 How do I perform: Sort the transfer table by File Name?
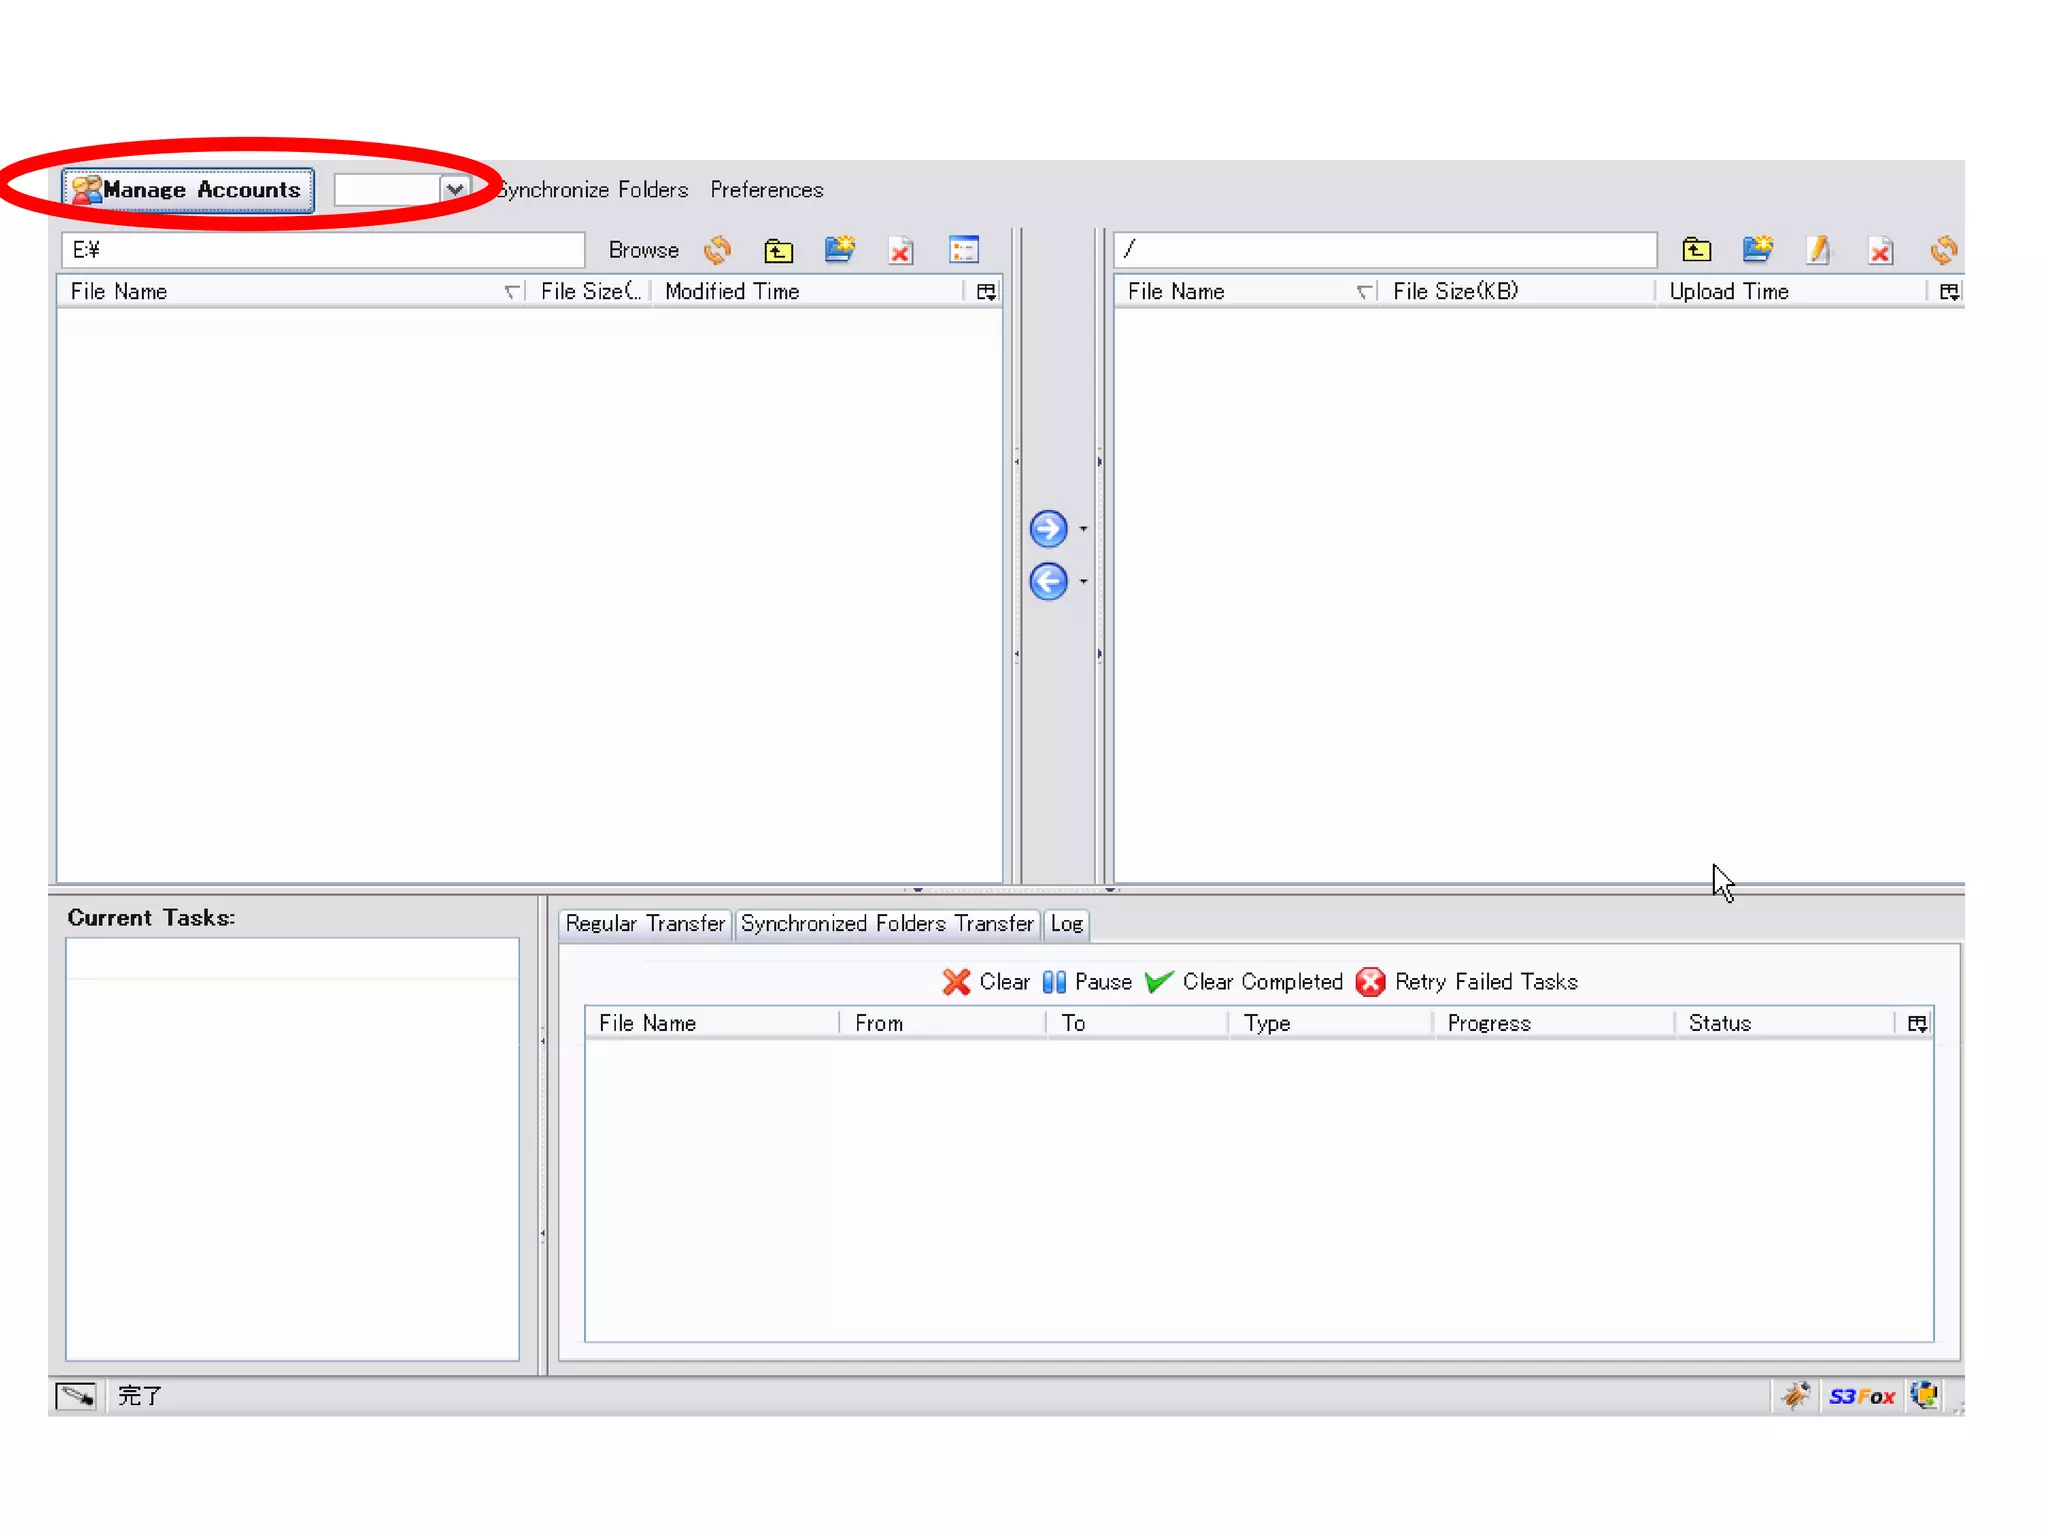click(x=712, y=1023)
